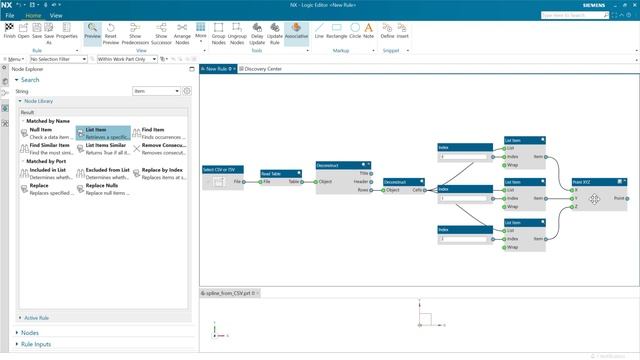Select Find Item node in results
640x360 pixels.
(160, 133)
